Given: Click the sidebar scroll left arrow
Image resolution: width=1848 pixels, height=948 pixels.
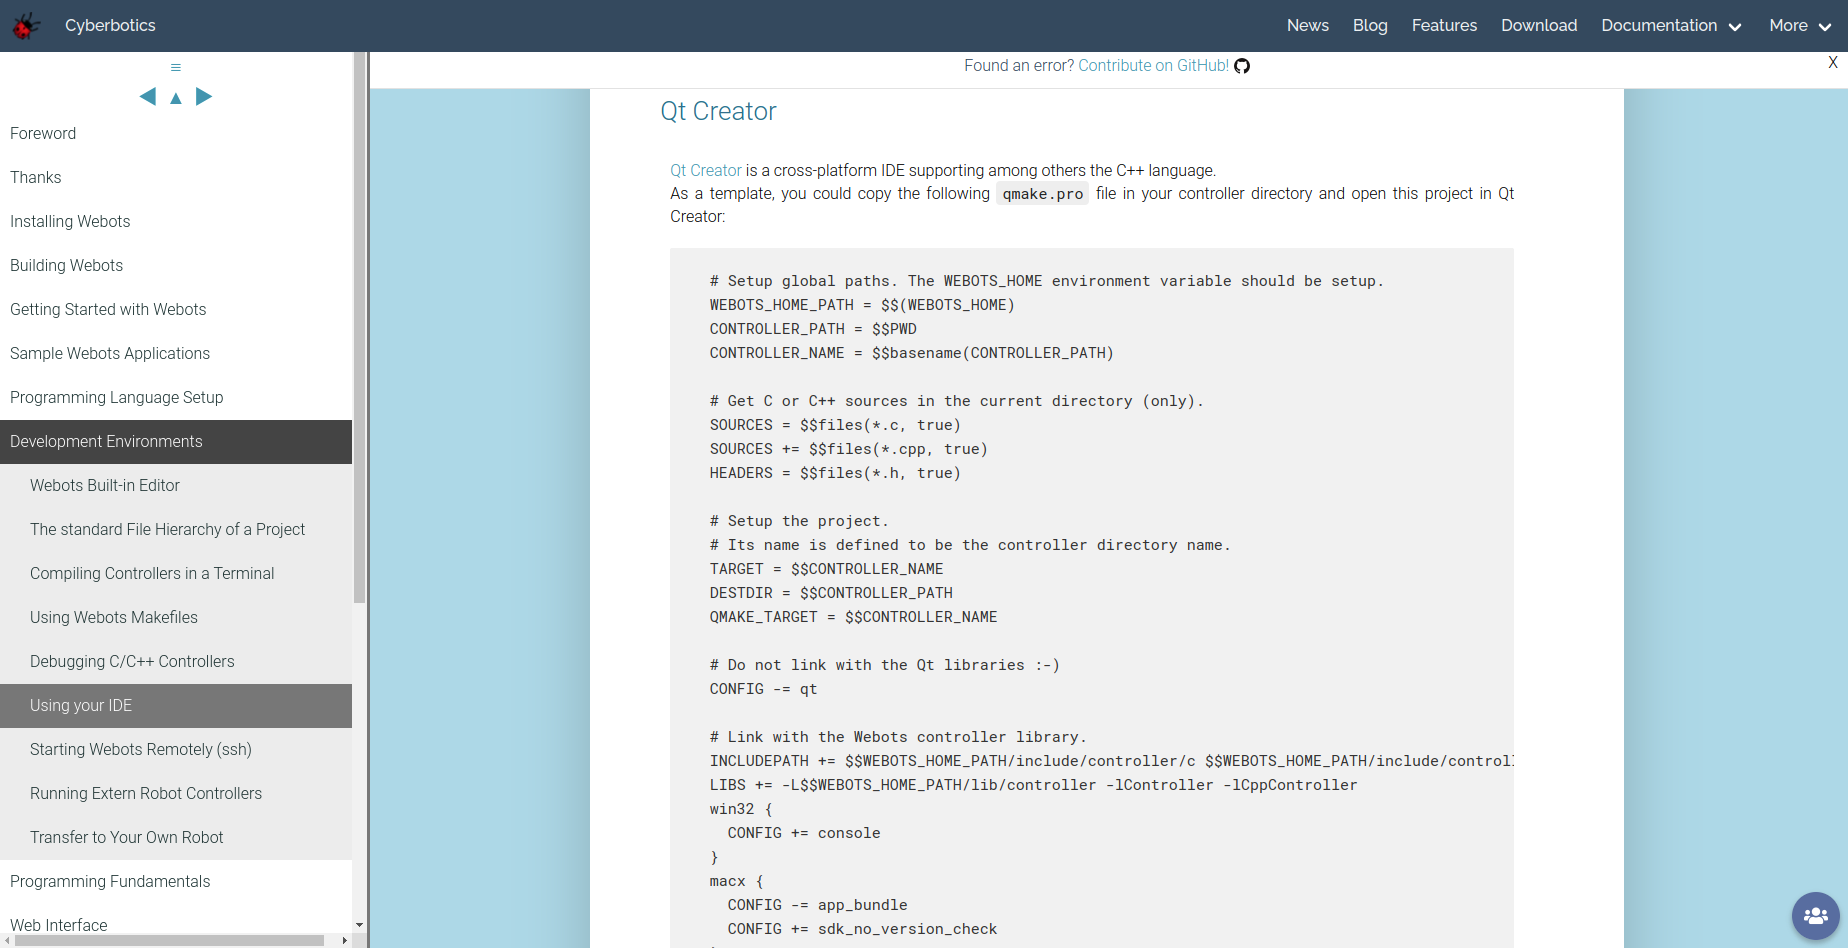Looking at the screenshot, I should coord(7,941).
